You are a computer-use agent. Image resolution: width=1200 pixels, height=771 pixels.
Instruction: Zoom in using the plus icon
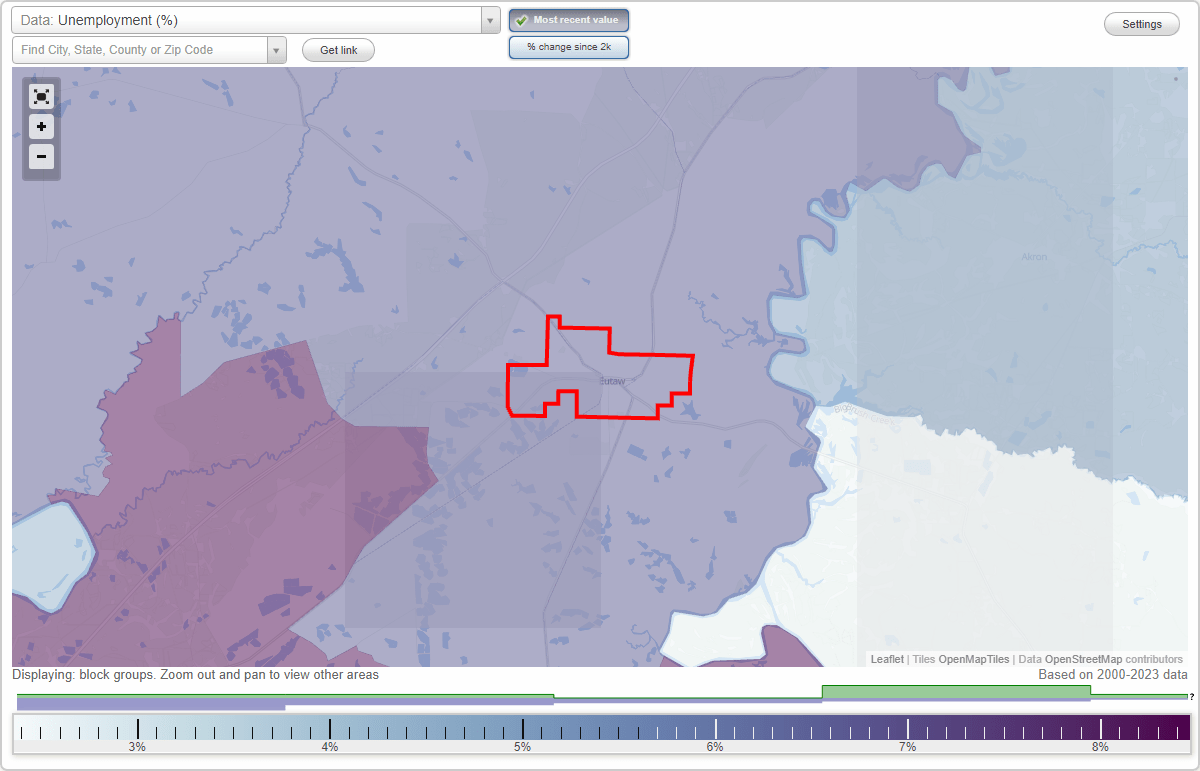(x=41, y=126)
